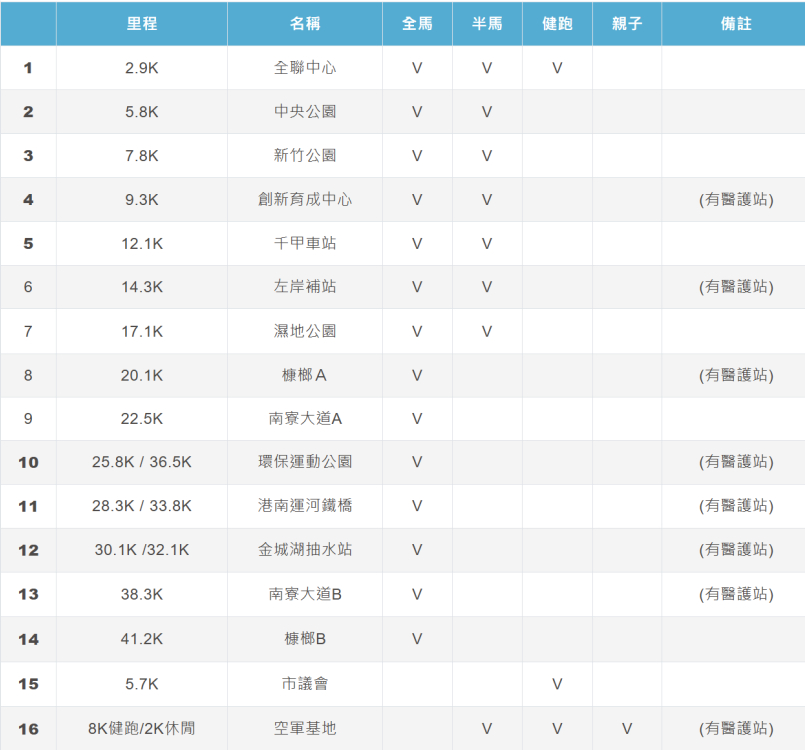Image resolution: width=805 pixels, height=750 pixels.
Task: Select the 創新育成中心 name cell
Action: (305, 200)
